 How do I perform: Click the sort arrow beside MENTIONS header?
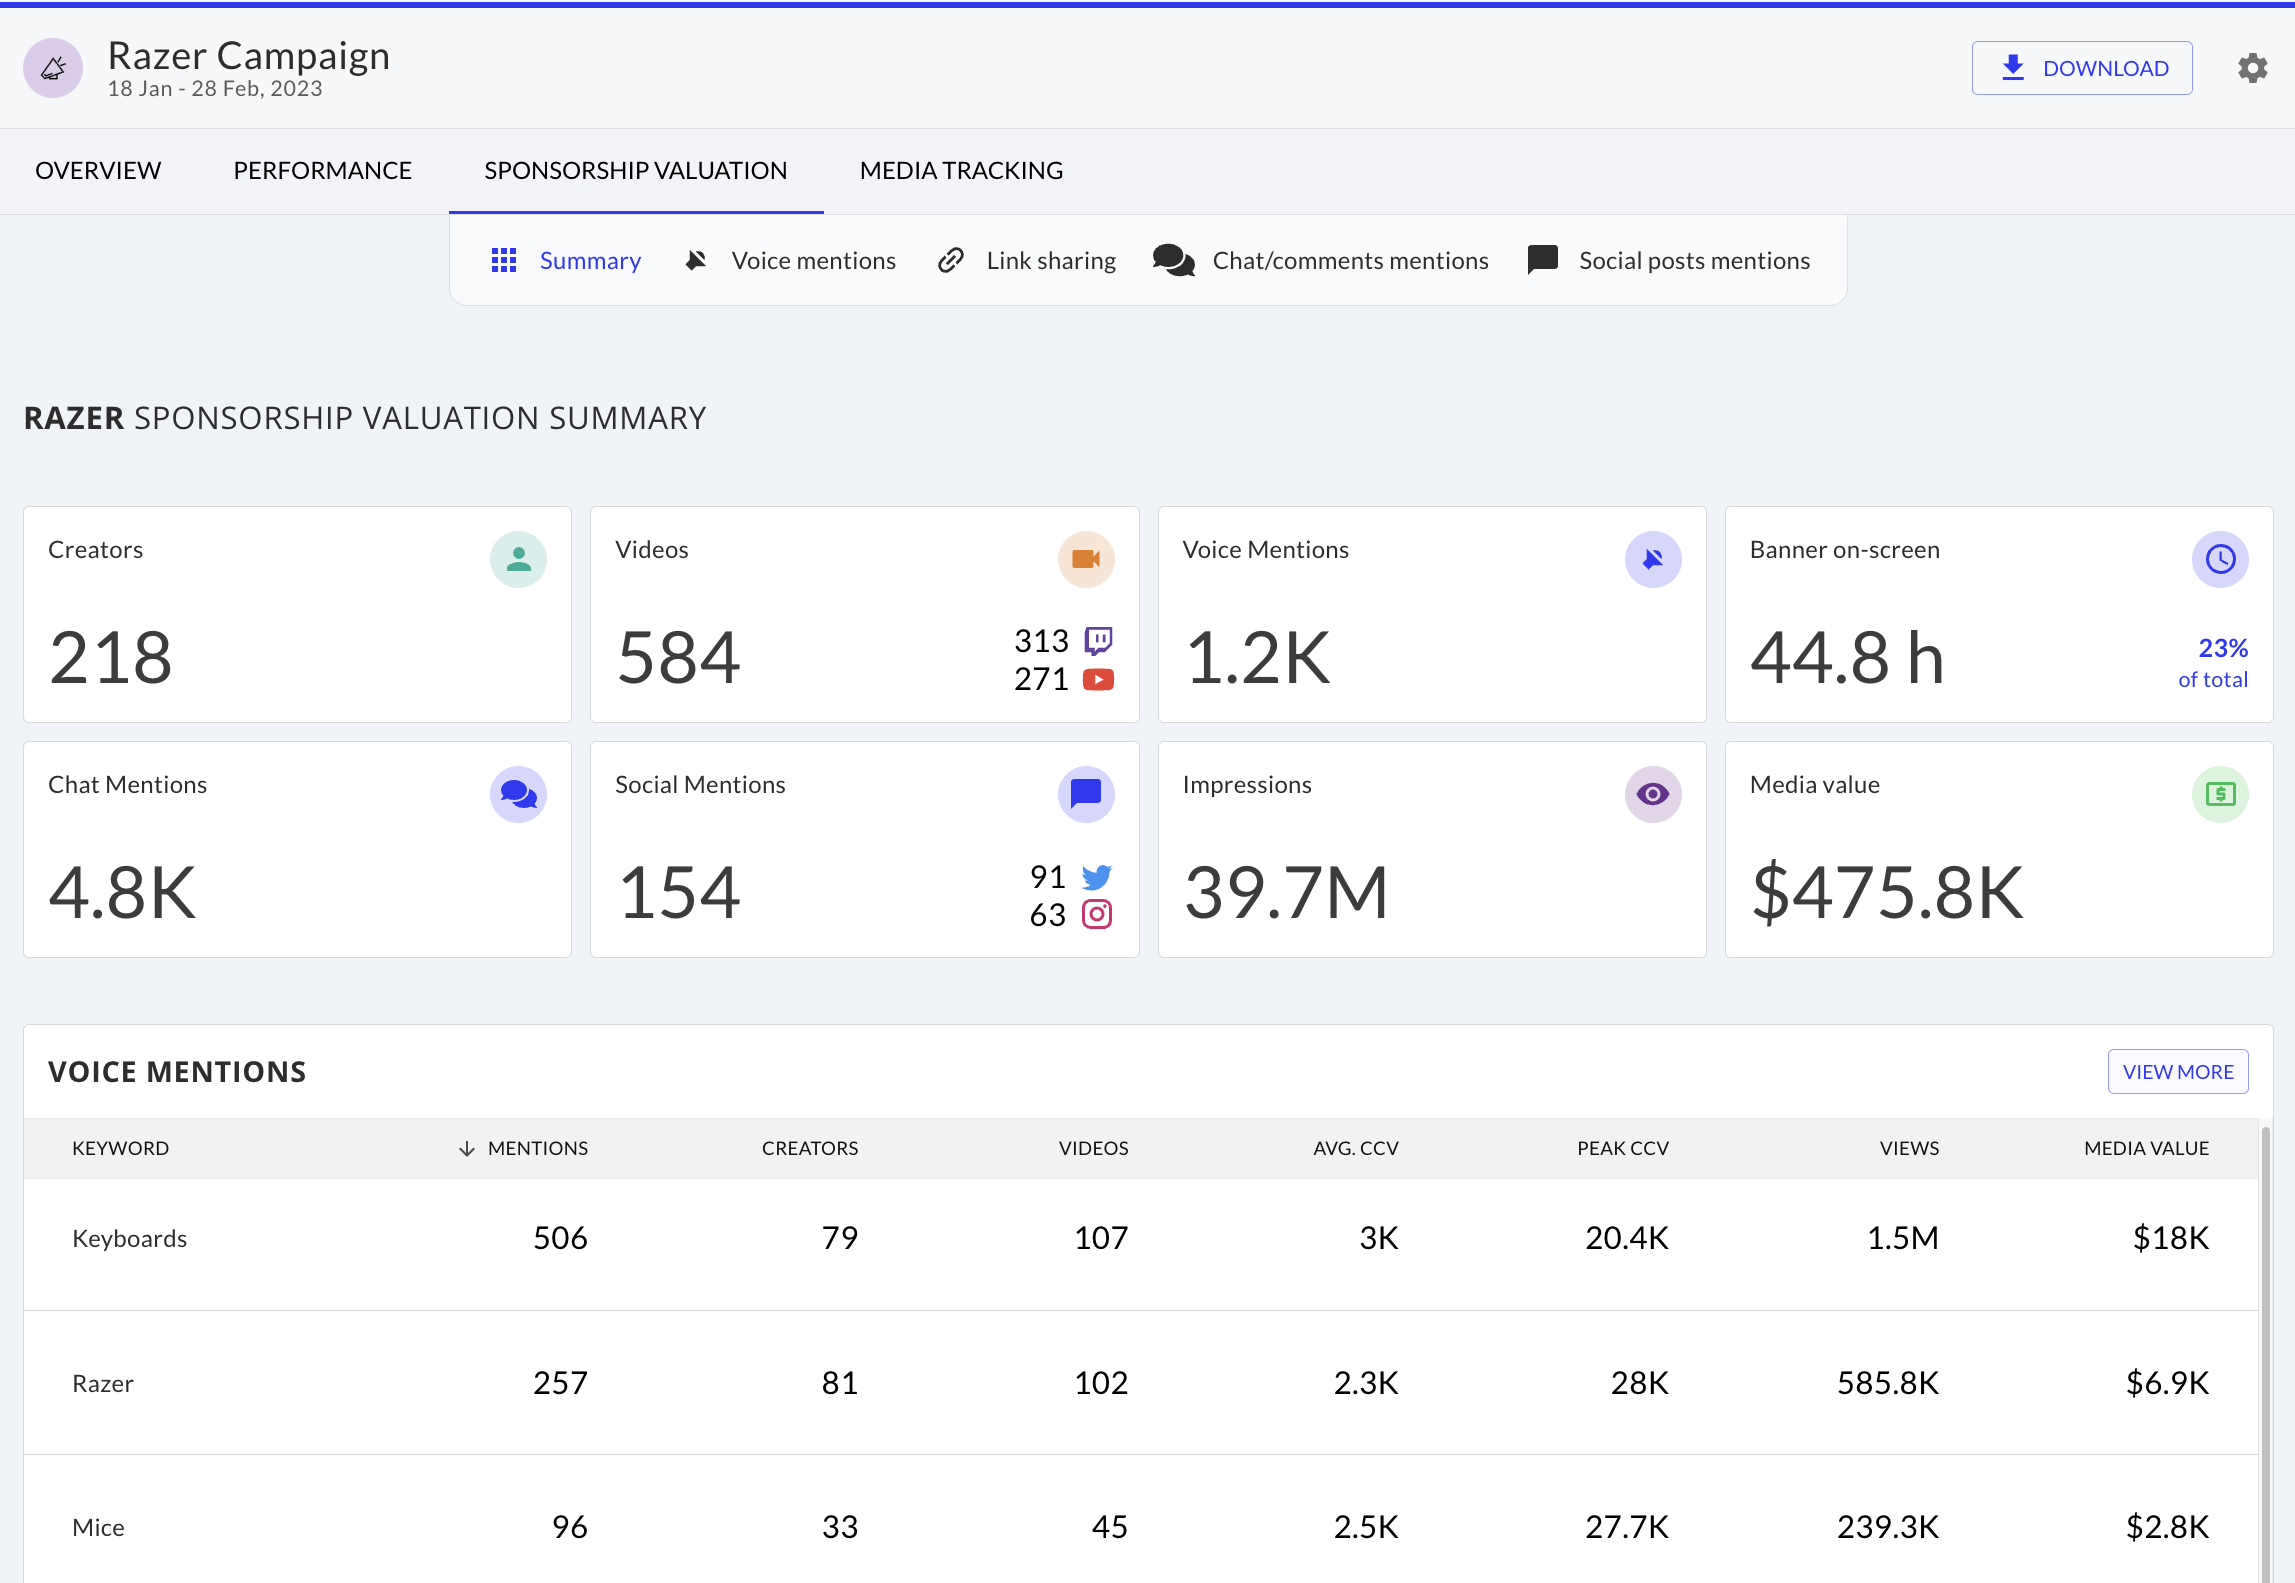(466, 1149)
